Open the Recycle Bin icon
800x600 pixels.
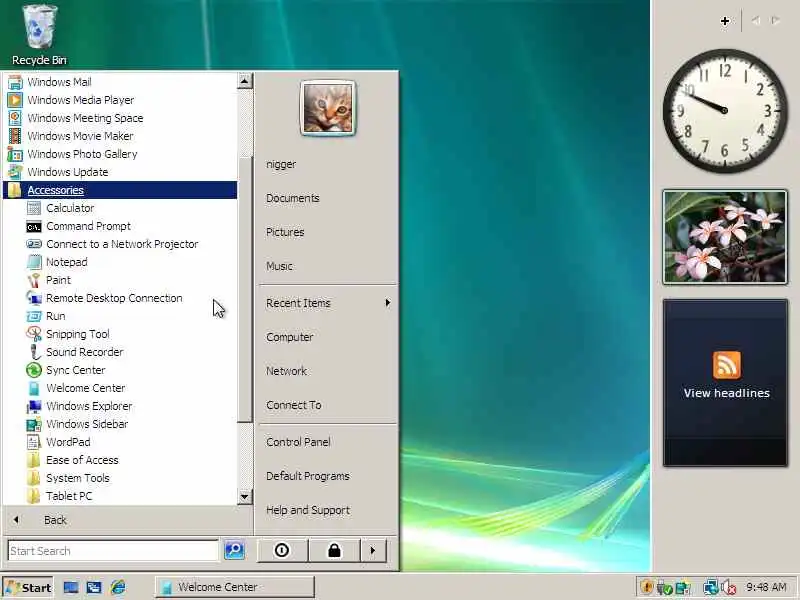coord(39,35)
